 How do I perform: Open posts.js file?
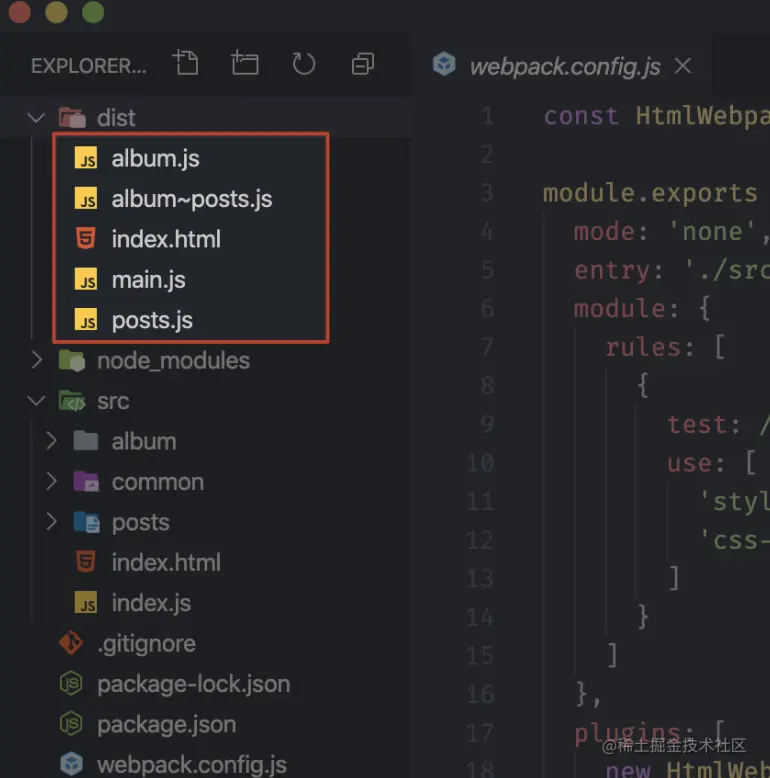[x=152, y=321]
